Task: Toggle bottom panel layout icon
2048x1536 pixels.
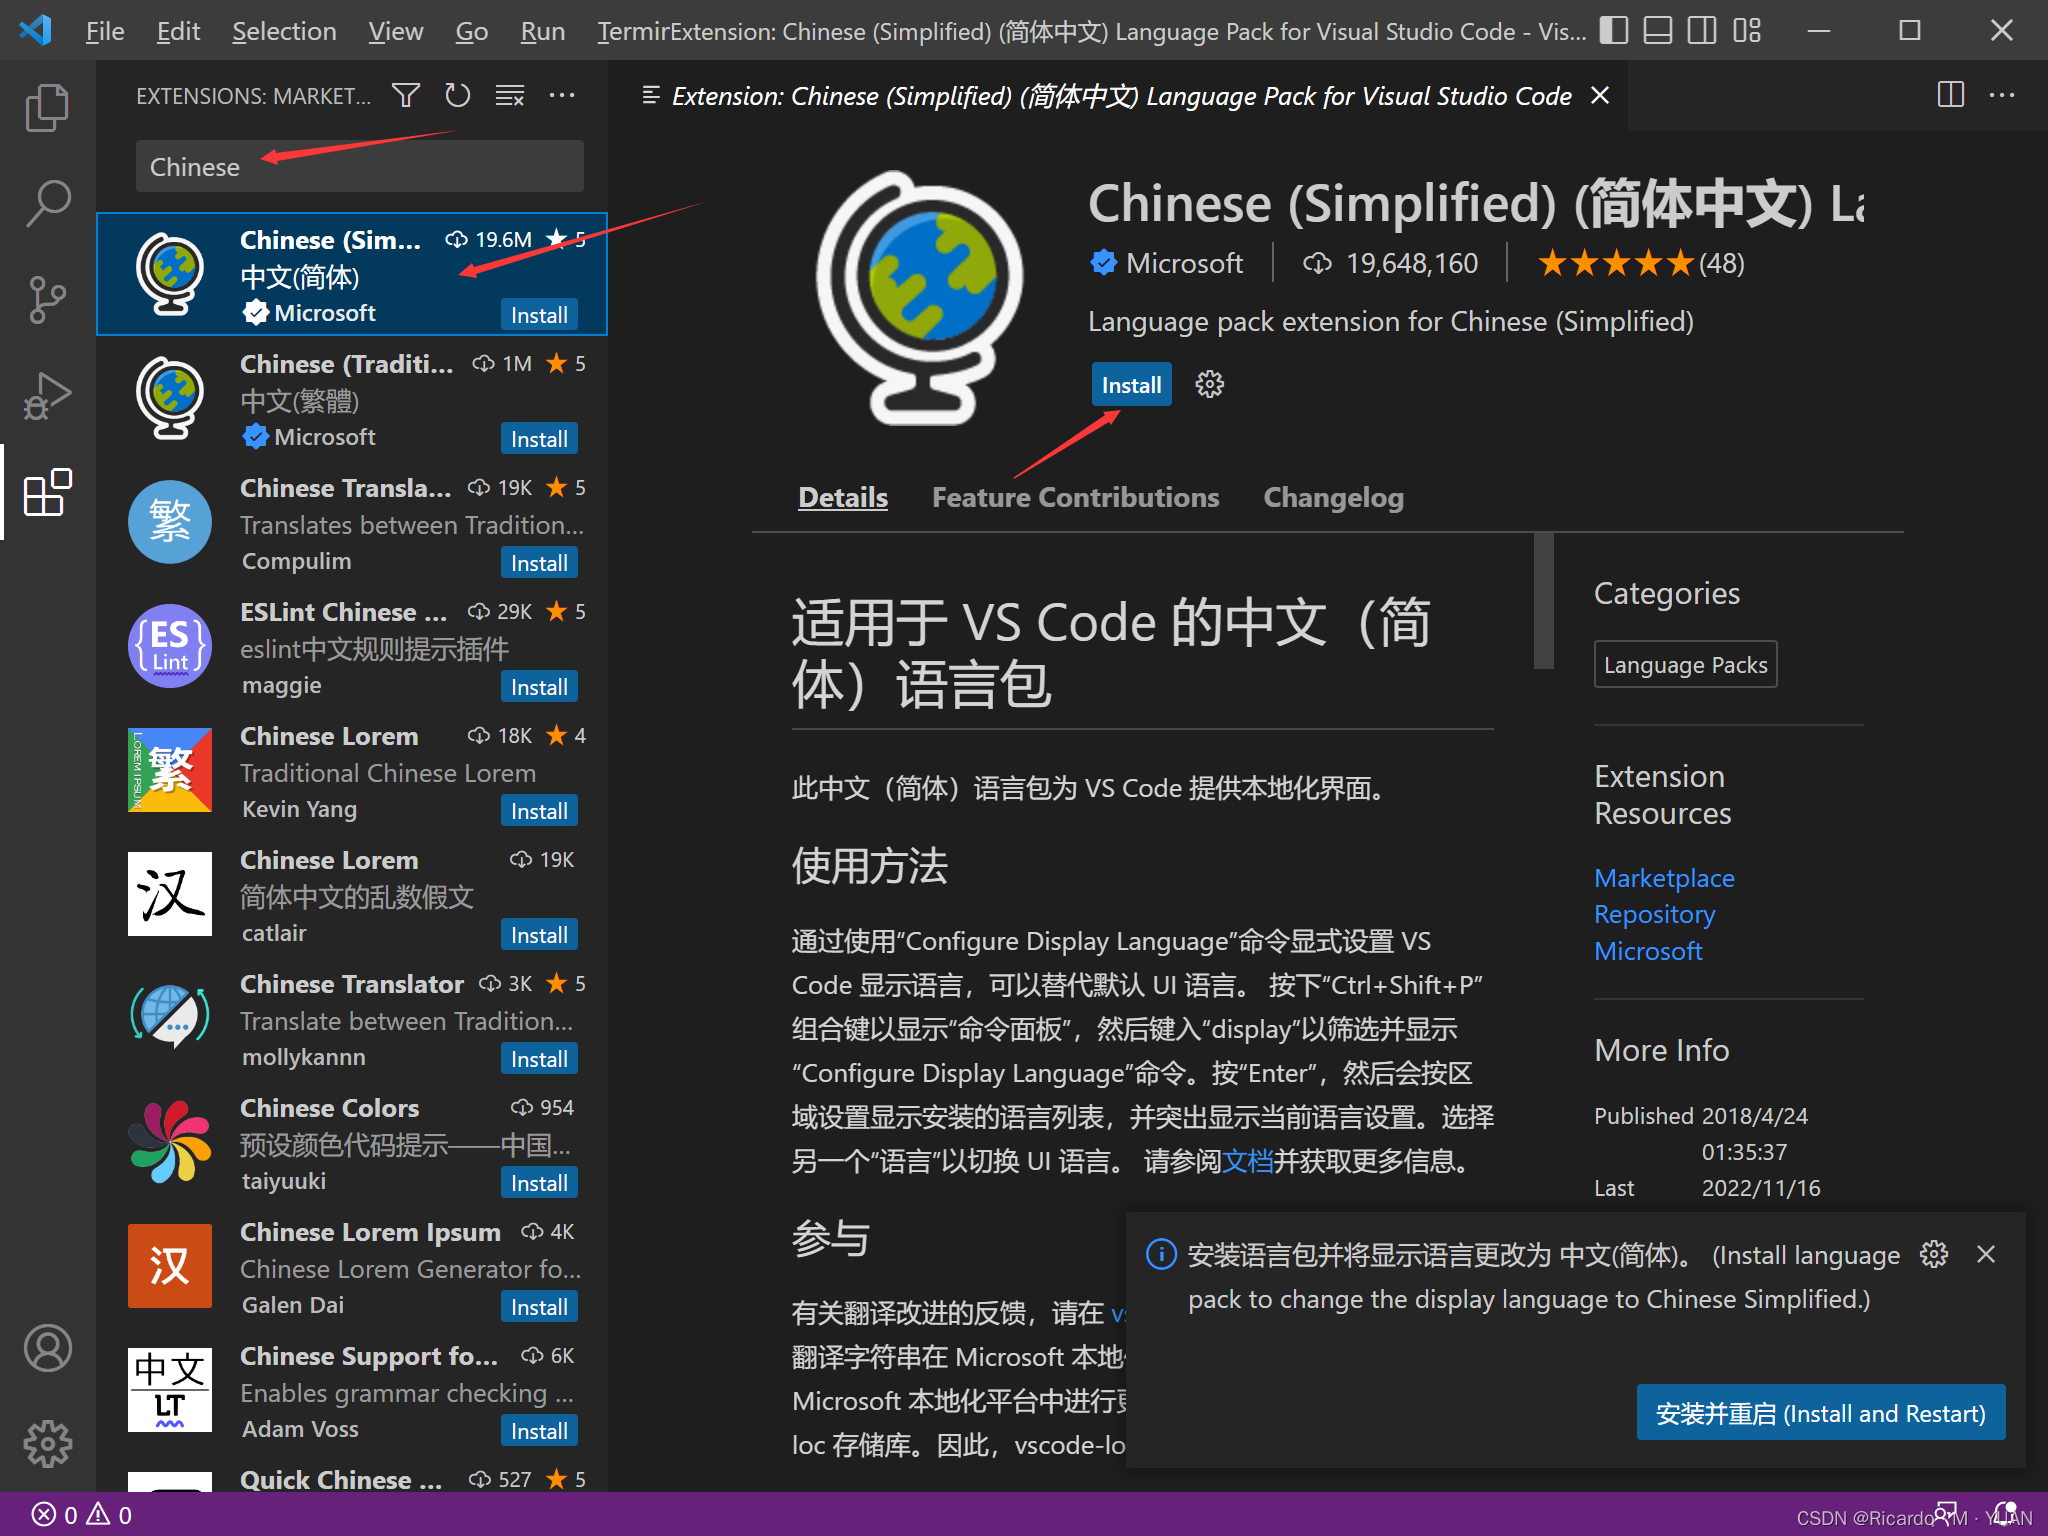Action: (1657, 31)
